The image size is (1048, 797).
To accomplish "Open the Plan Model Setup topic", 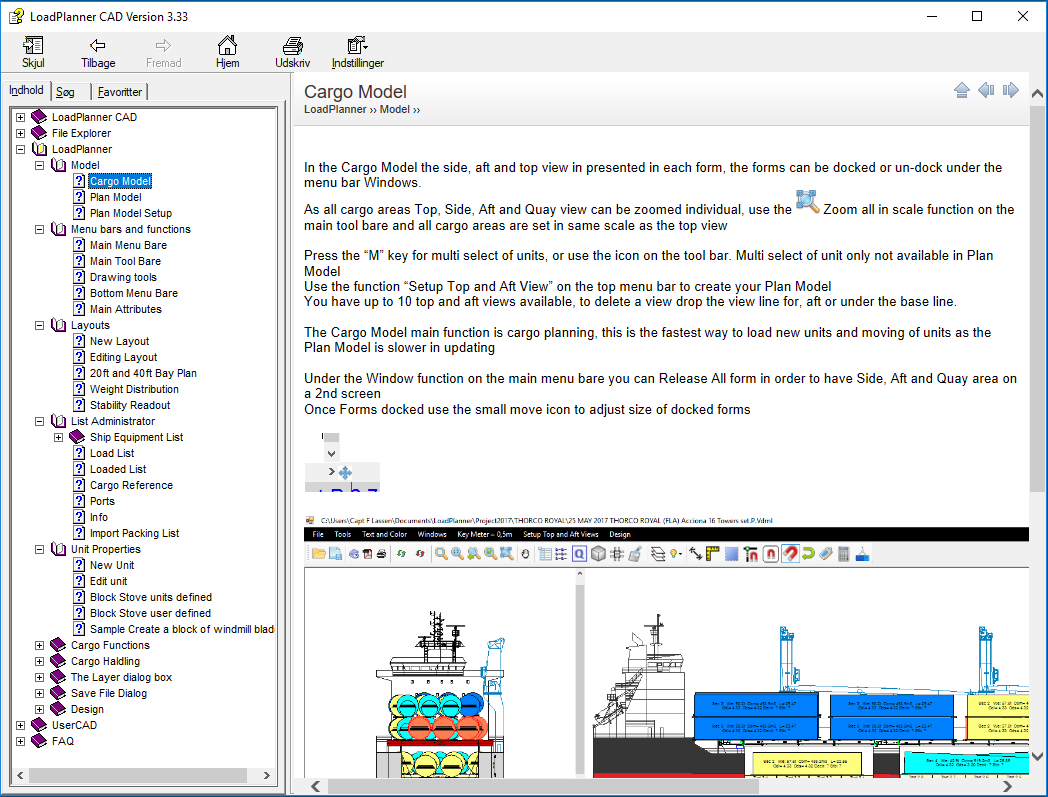I will (x=131, y=213).
